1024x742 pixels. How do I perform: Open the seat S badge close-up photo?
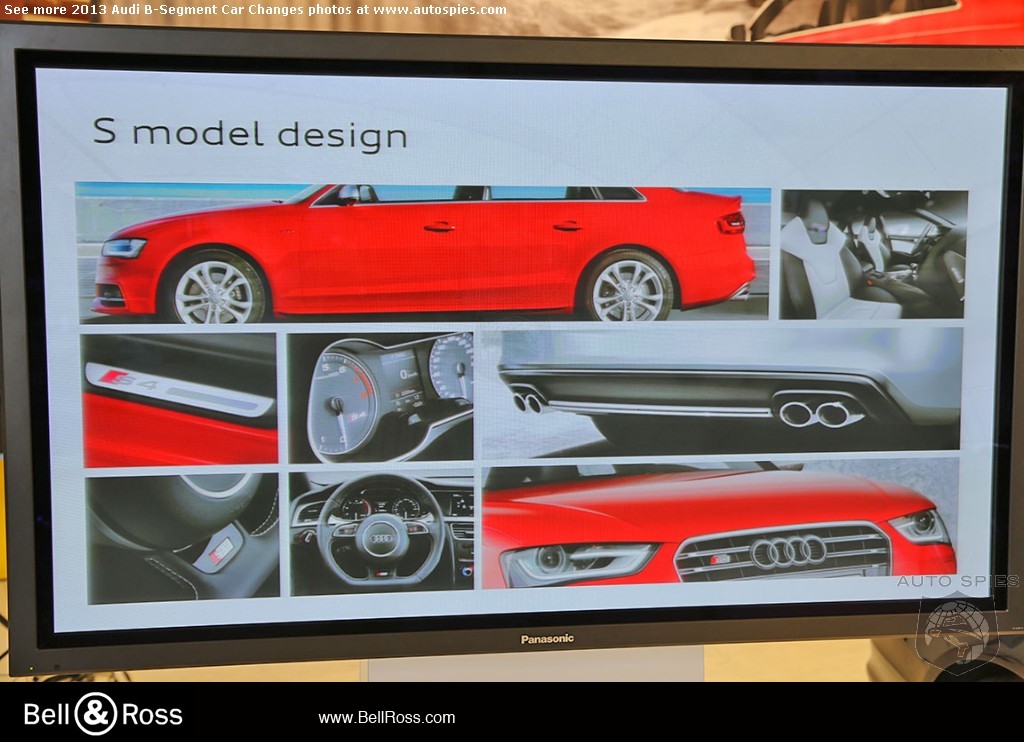183,538
